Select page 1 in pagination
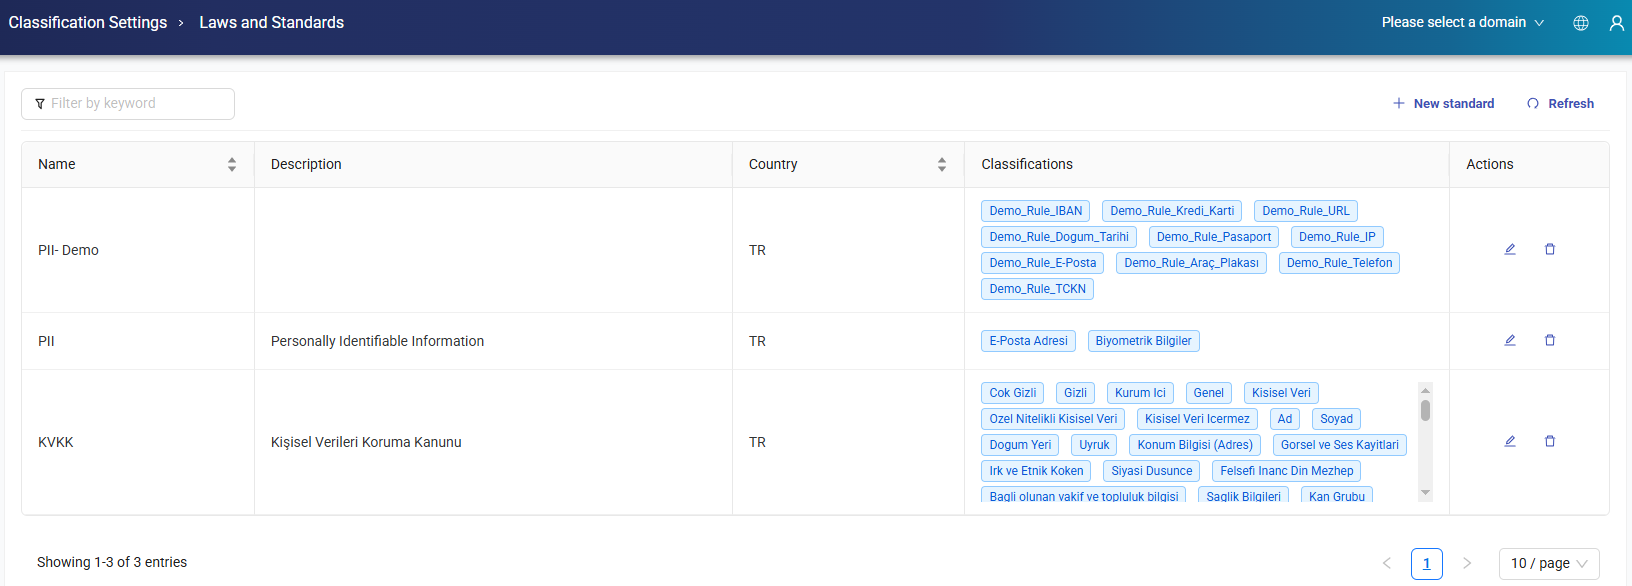Viewport: 1632px width, 586px height. [x=1426, y=563]
